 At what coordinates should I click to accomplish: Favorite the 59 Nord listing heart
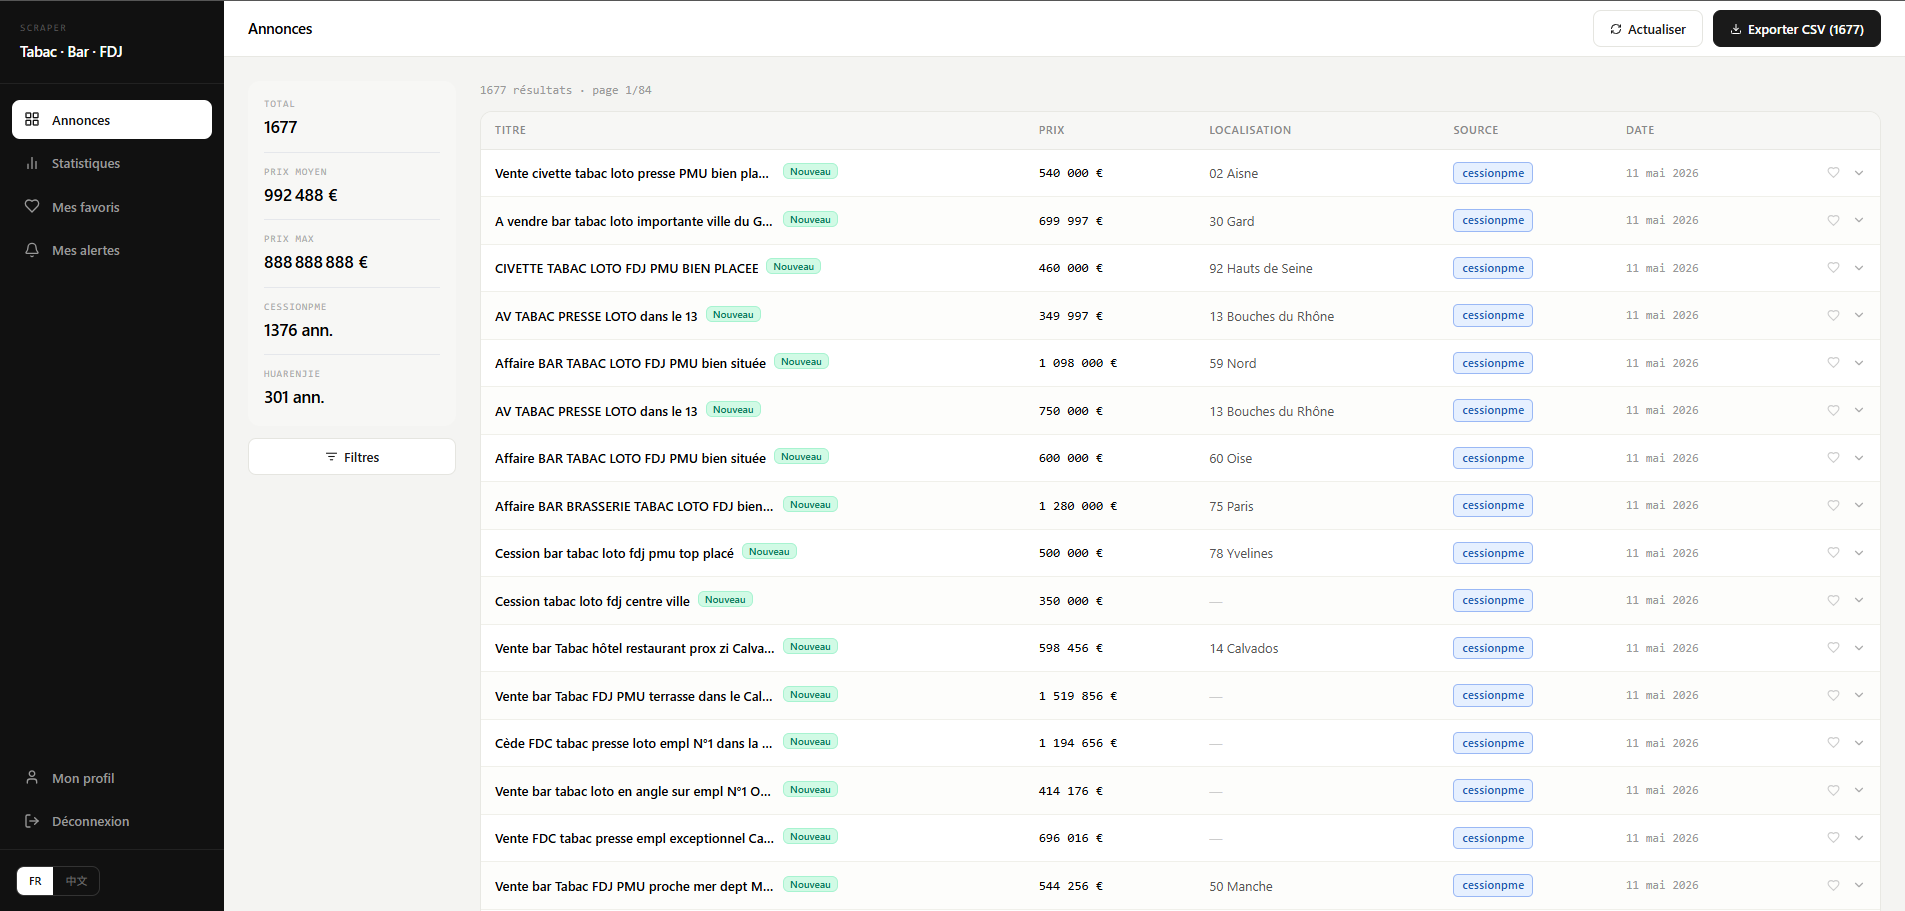point(1833,363)
